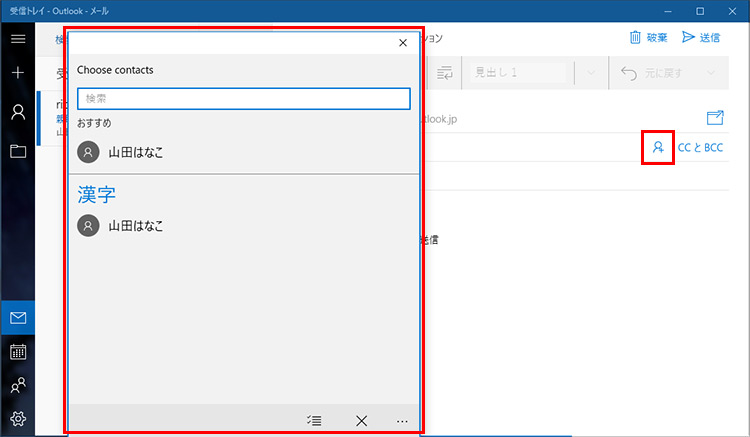Switch to the Mail view icon

(x=17, y=318)
